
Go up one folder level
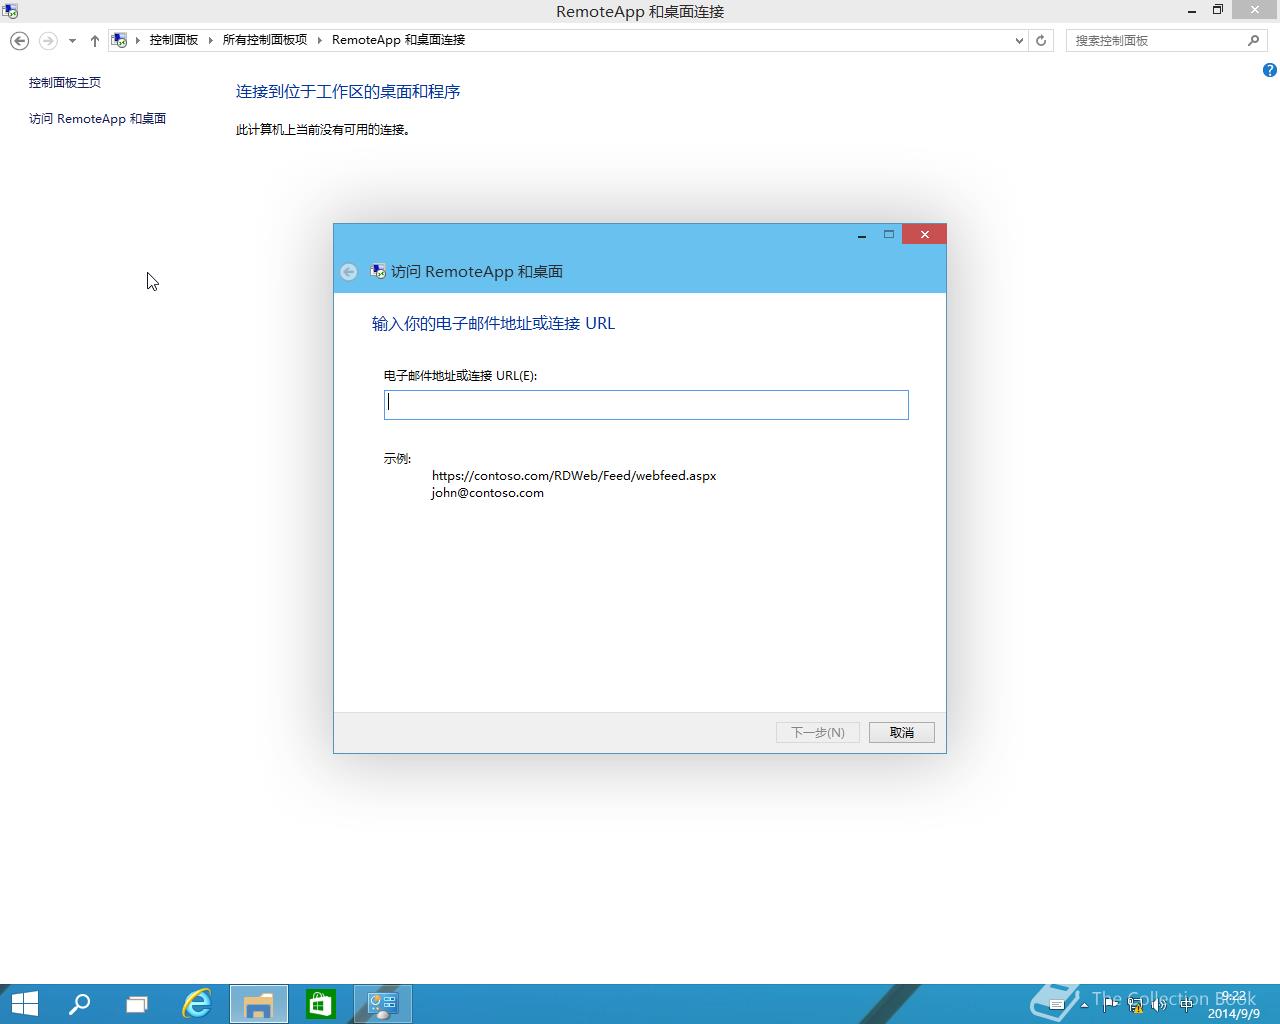(x=95, y=41)
